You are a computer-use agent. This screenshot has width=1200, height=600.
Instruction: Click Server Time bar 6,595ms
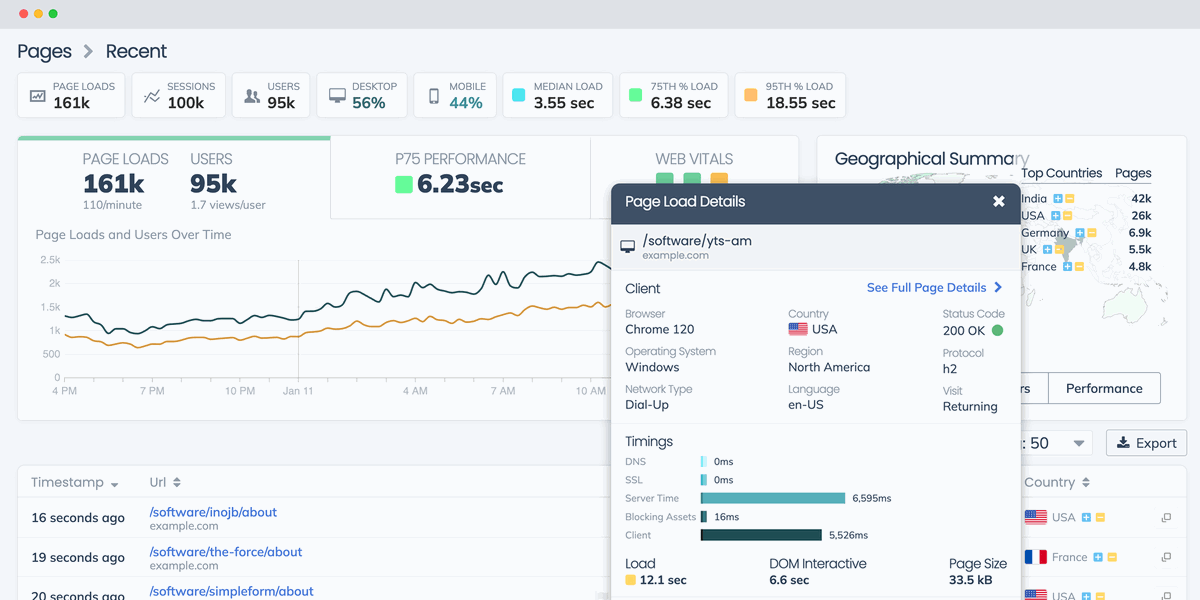pos(773,498)
